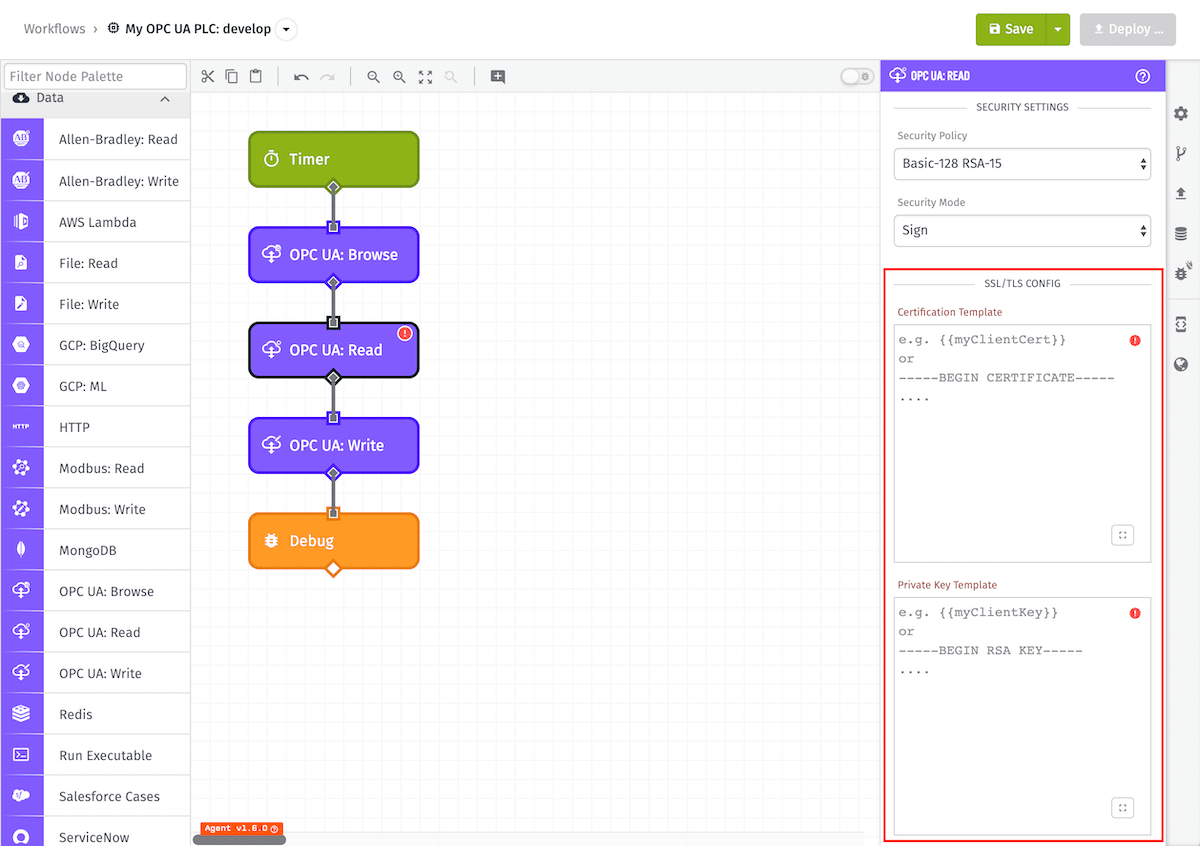Pick File: Write from palette
1200x846 pixels.
pos(95,304)
